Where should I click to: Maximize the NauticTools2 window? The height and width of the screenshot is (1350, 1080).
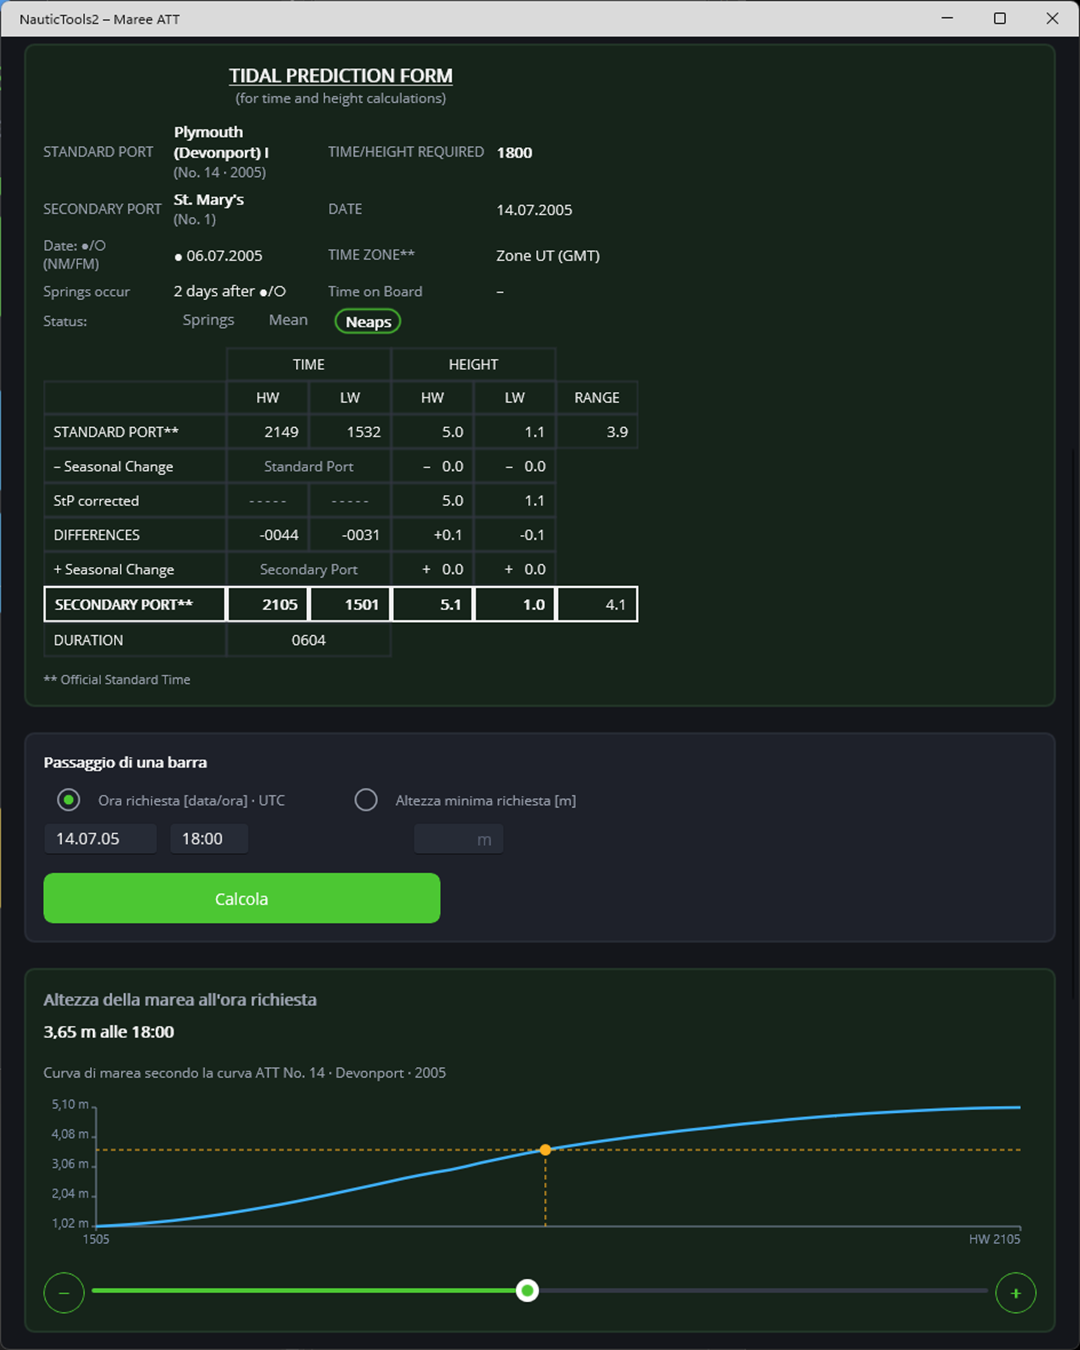click(999, 18)
